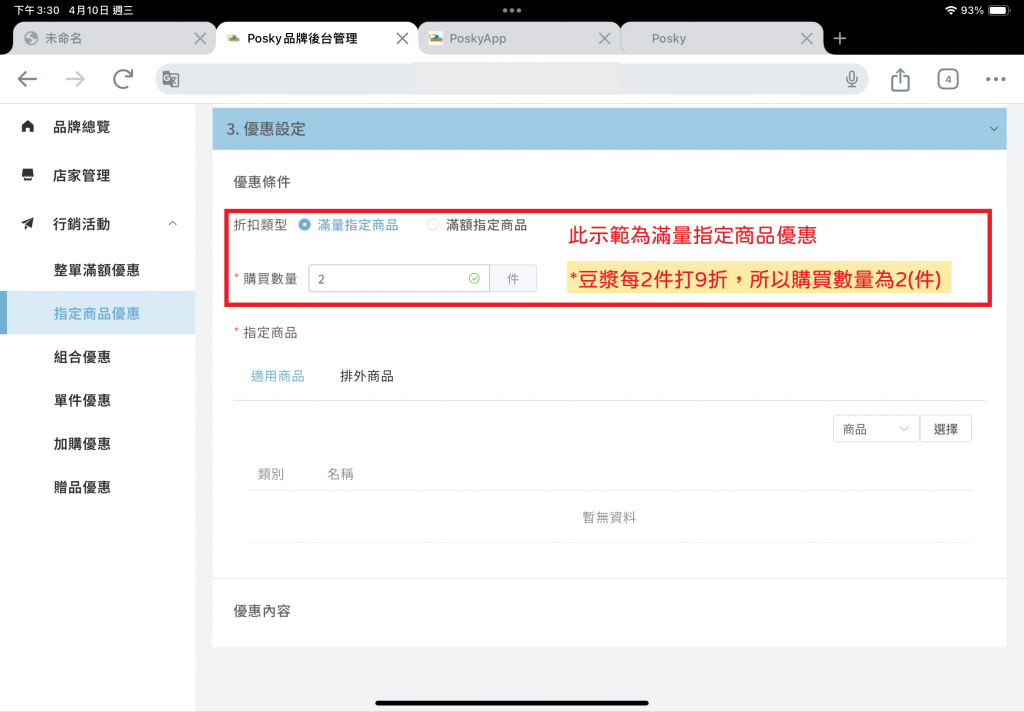
Task: Click the 選擇 button
Action: pyautogui.click(x=946, y=429)
